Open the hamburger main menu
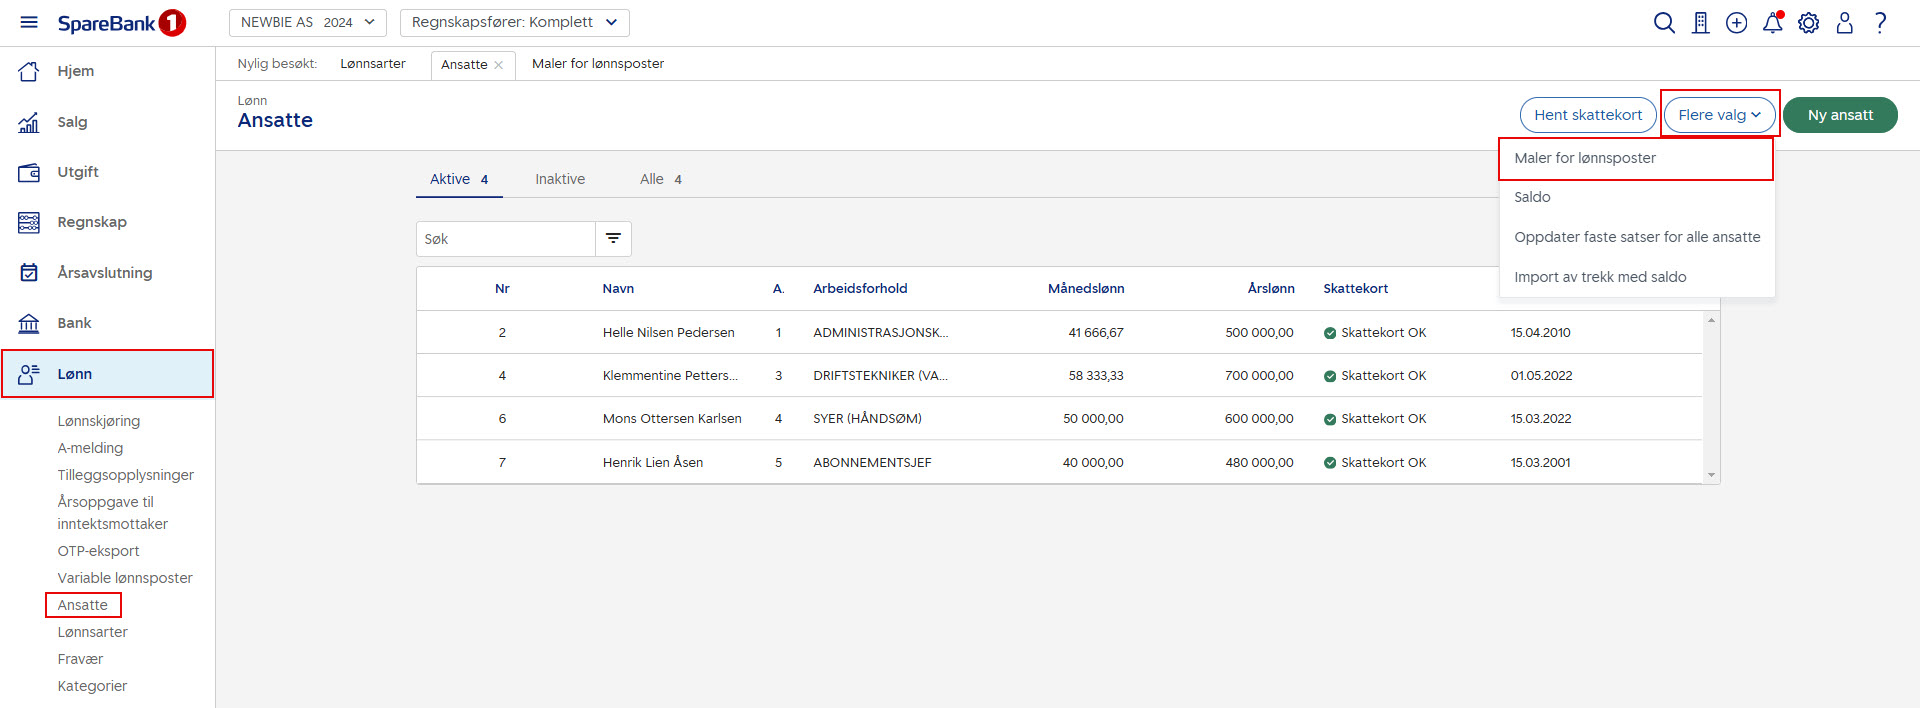Image resolution: width=1920 pixels, height=708 pixels. (29, 22)
